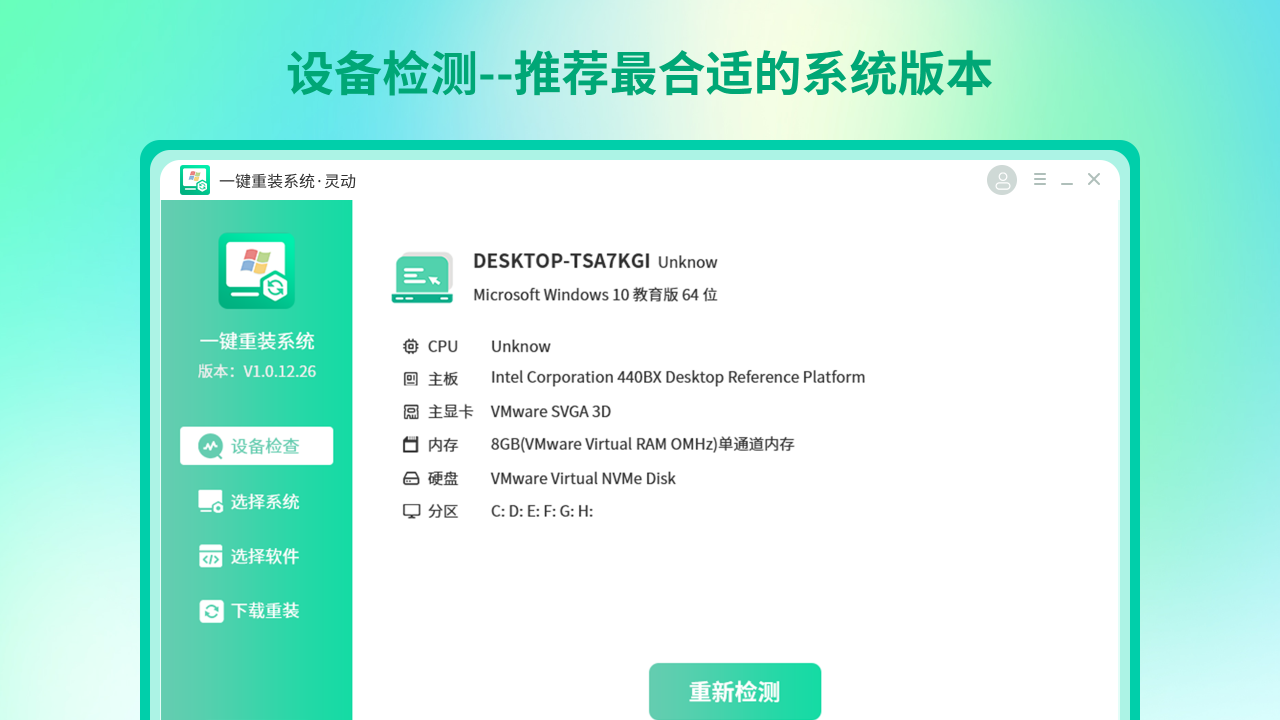Open the hamburger settings menu

[1040, 179]
